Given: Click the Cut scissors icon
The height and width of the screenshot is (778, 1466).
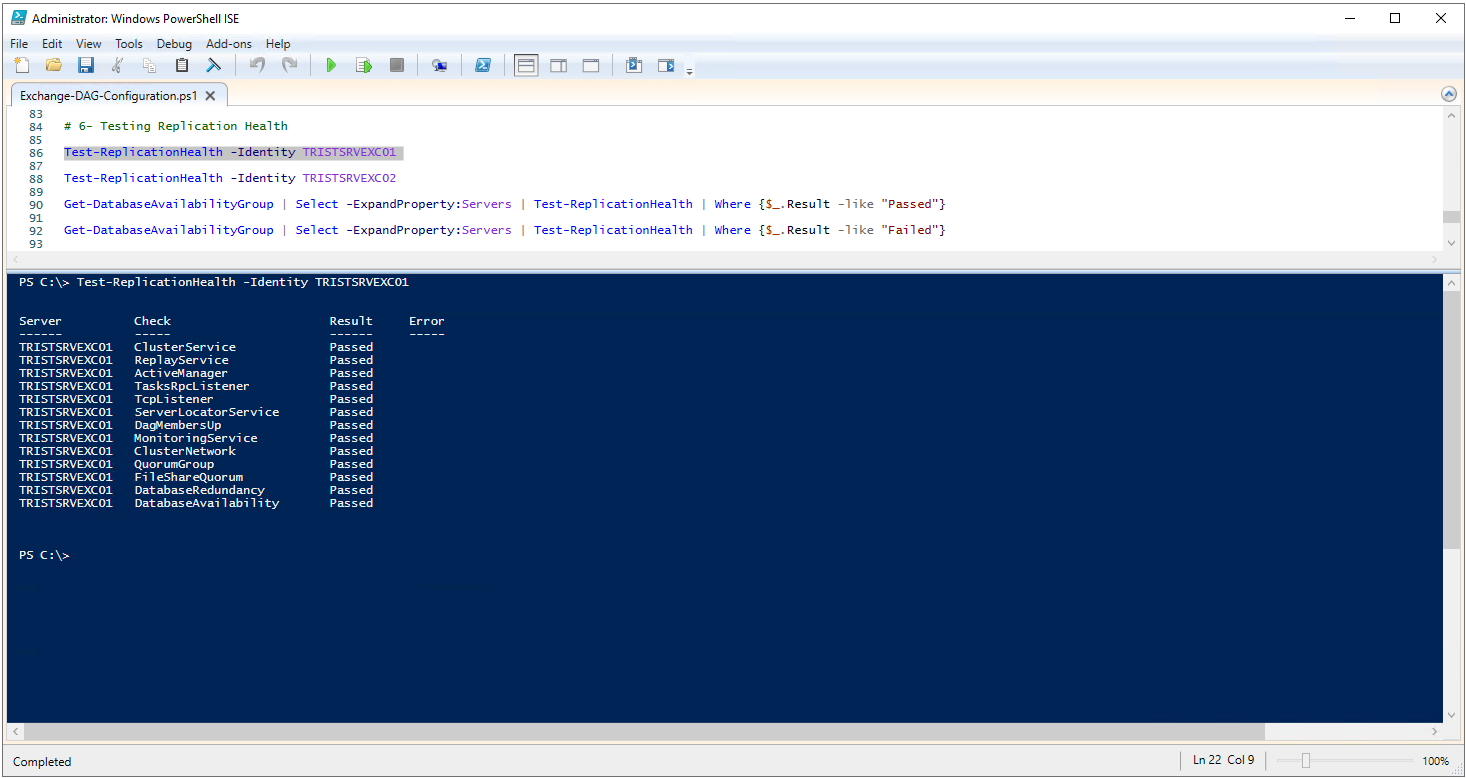Looking at the screenshot, I should [118, 65].
